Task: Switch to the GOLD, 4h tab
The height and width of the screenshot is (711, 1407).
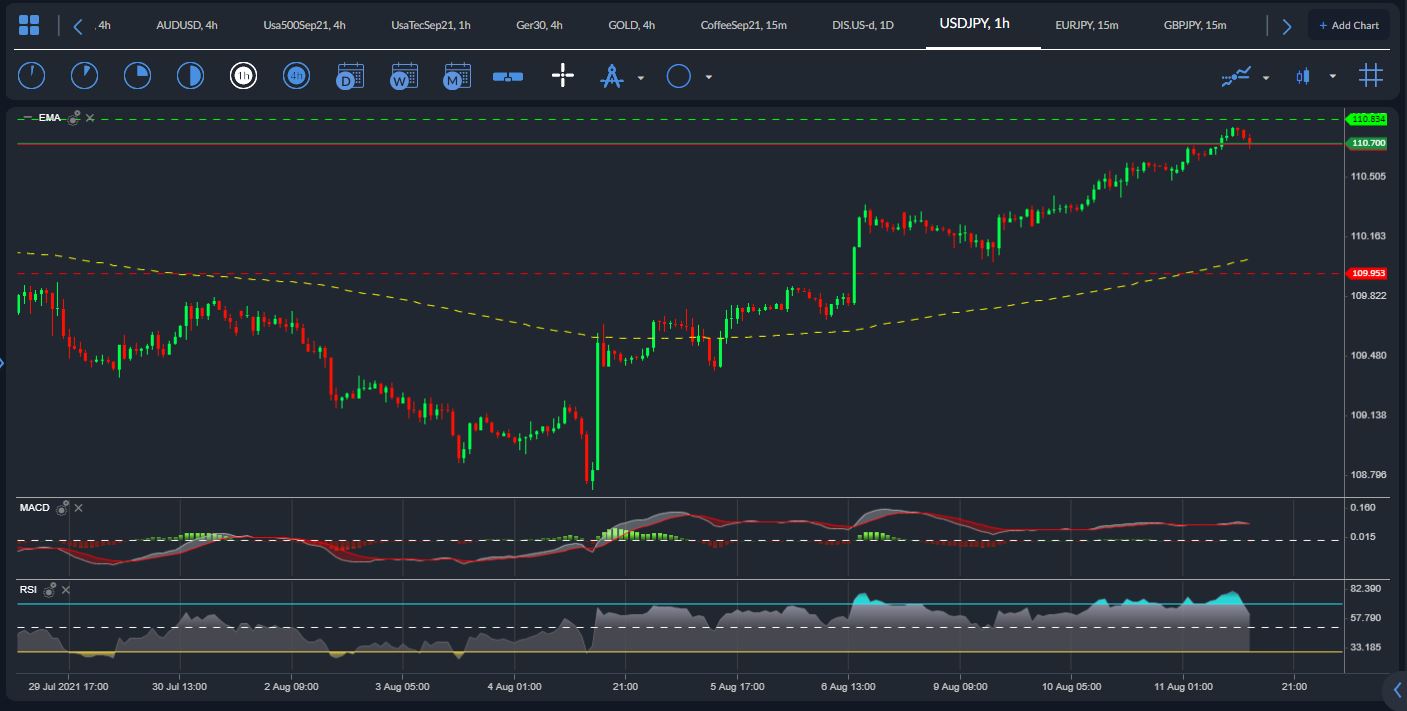Action: point(631,25)
